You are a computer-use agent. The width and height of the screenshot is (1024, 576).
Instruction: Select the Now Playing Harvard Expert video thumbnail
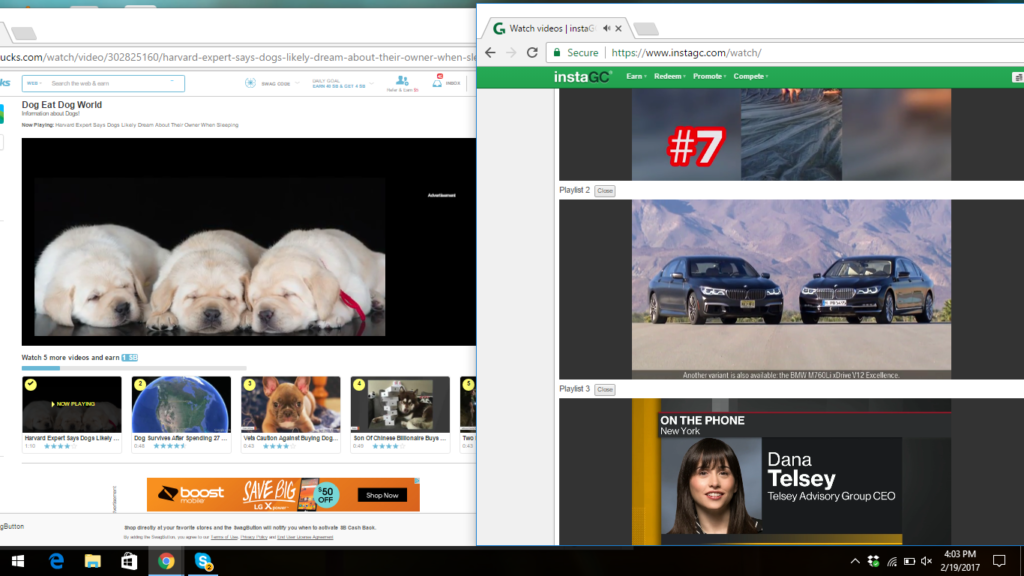click(x=72, y=404)
